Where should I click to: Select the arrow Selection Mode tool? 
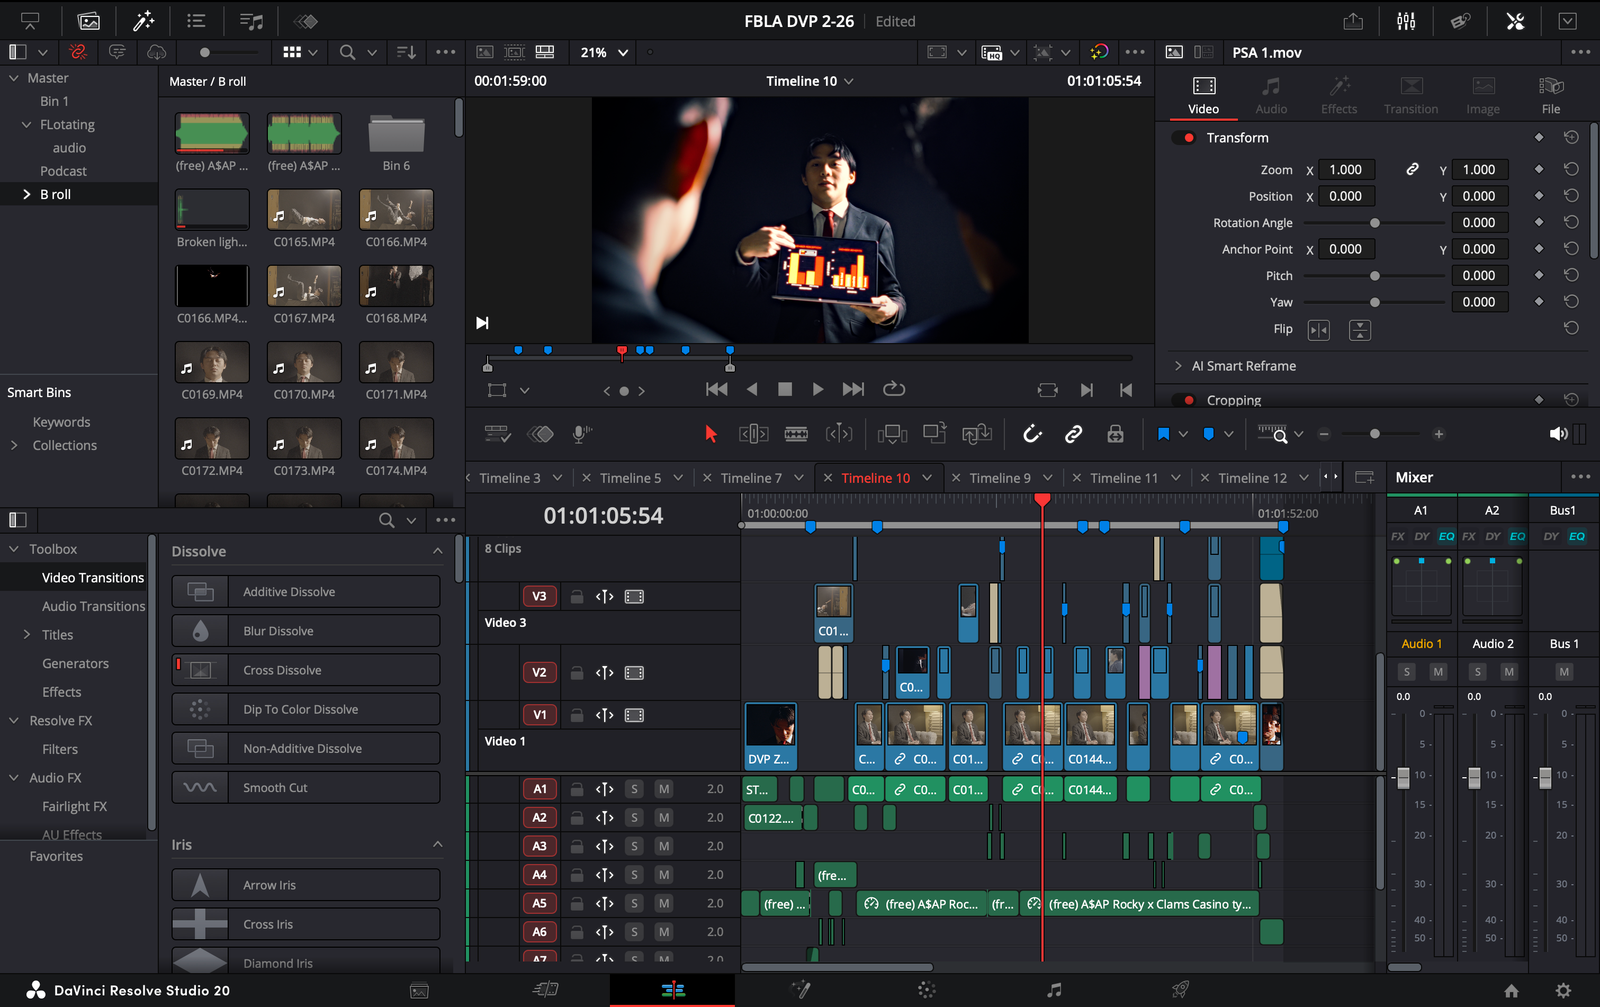[x=711, y=434]
